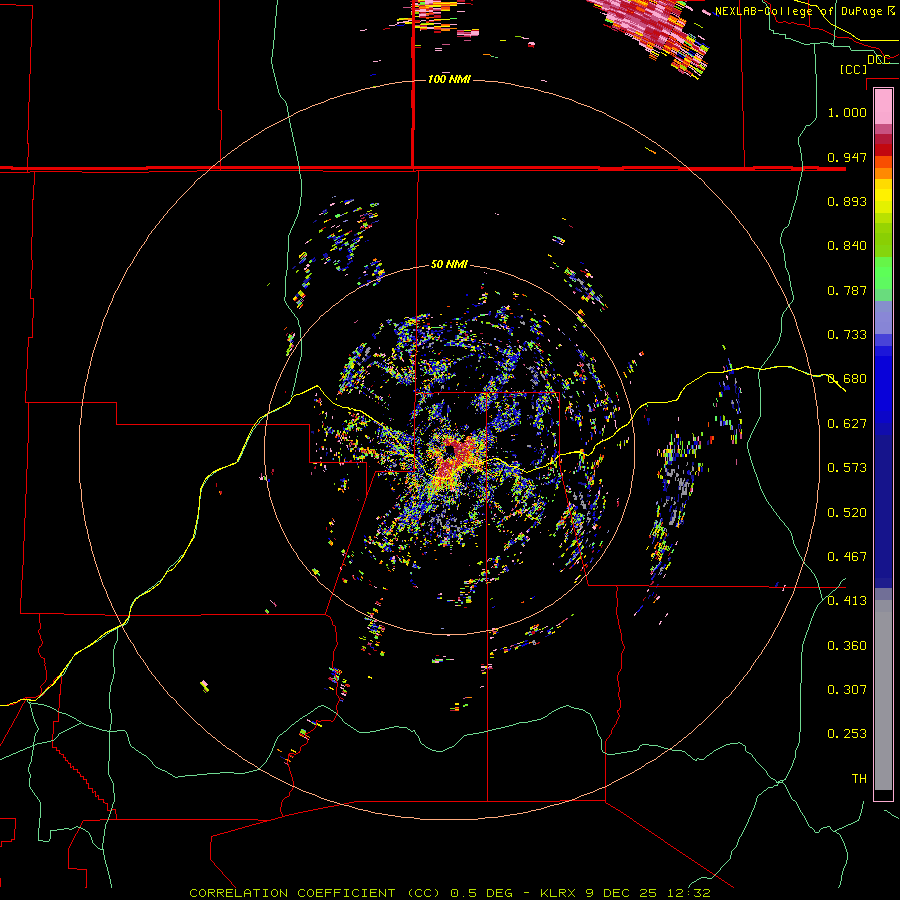Image resolution: width=900 pixels, height=900 pixels.
Task: Click the "9 DEC 25 12:32" timestamp
Action: [648, 893]
